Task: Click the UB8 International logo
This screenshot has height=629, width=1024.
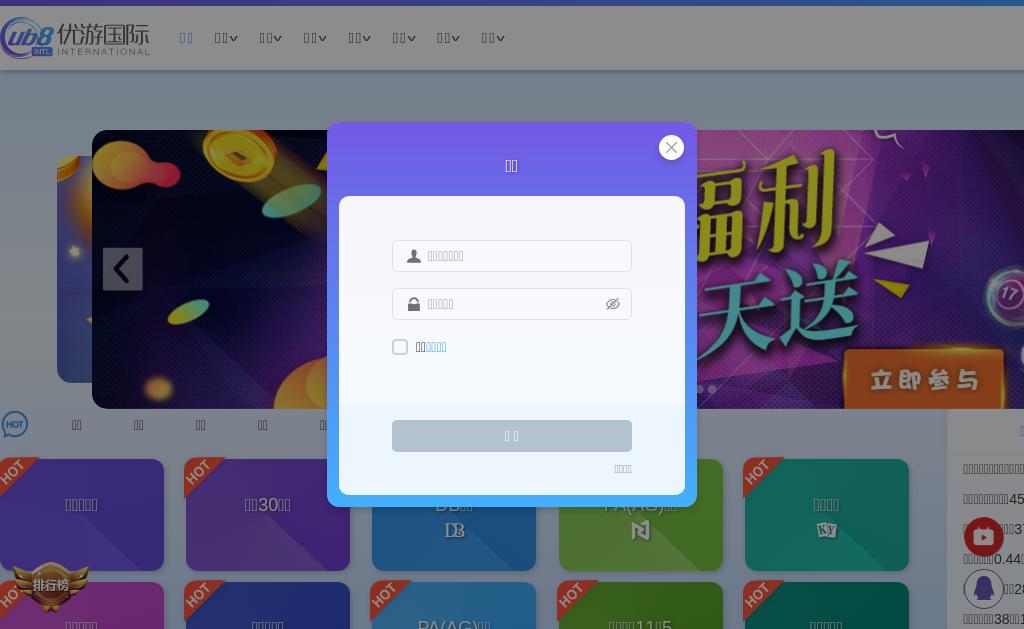Action: (x=75, y=39)
